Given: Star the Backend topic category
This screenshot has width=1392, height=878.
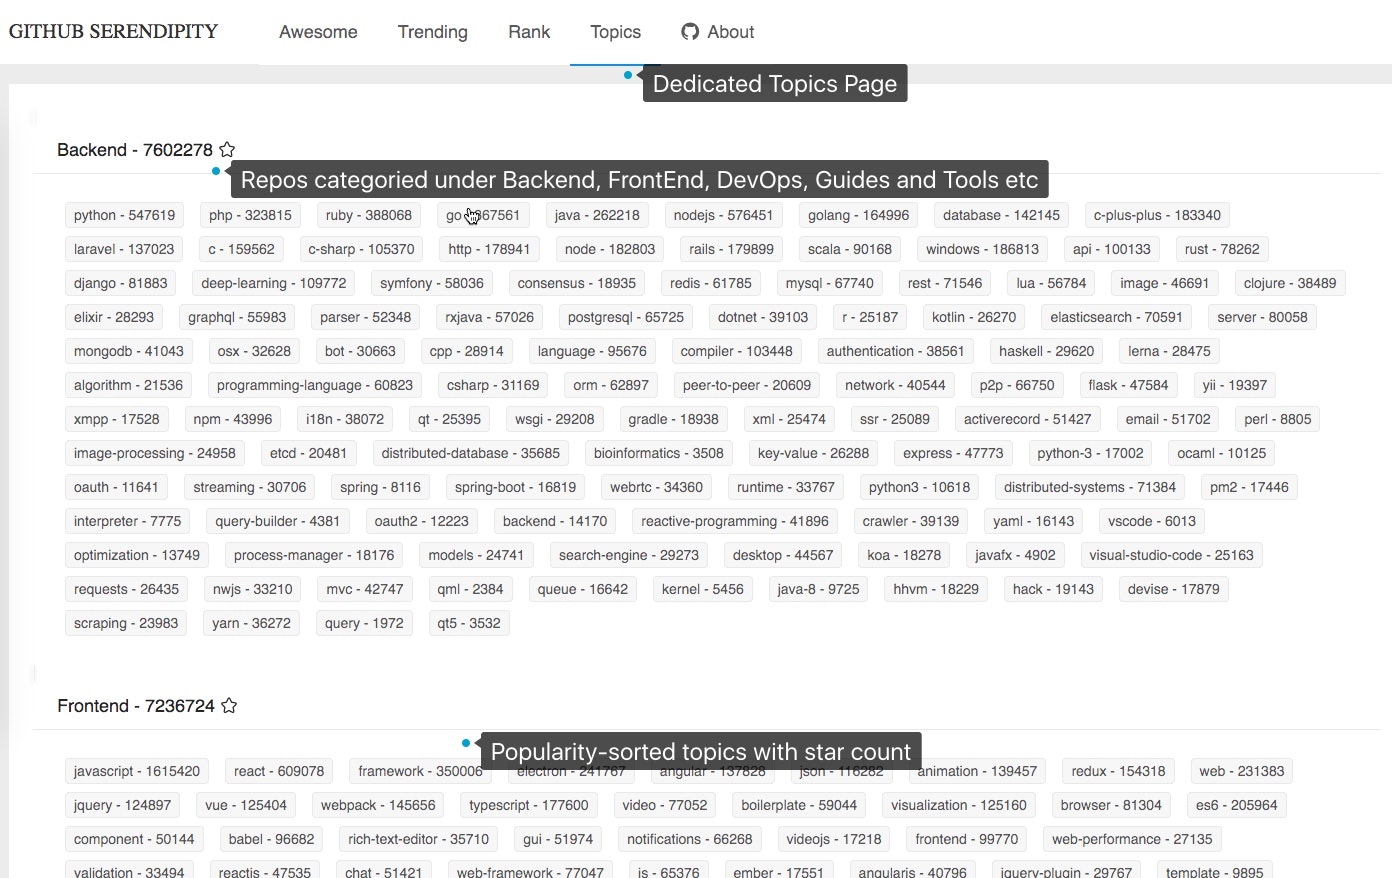Looking at the screenshot, I should coord(227,149).
